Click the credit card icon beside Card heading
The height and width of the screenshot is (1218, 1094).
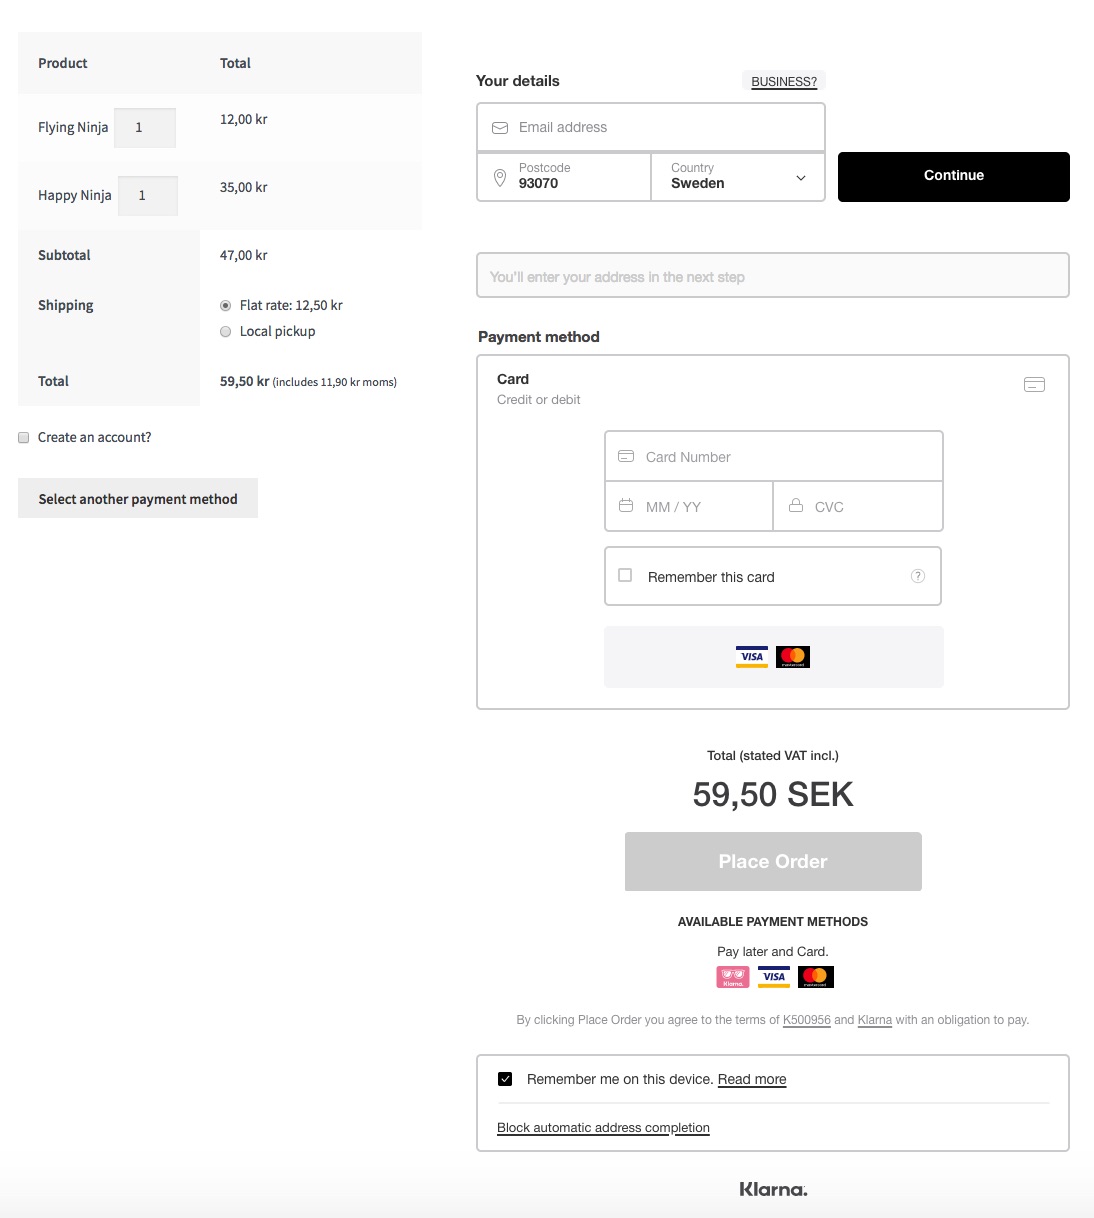click(1034, 384)
